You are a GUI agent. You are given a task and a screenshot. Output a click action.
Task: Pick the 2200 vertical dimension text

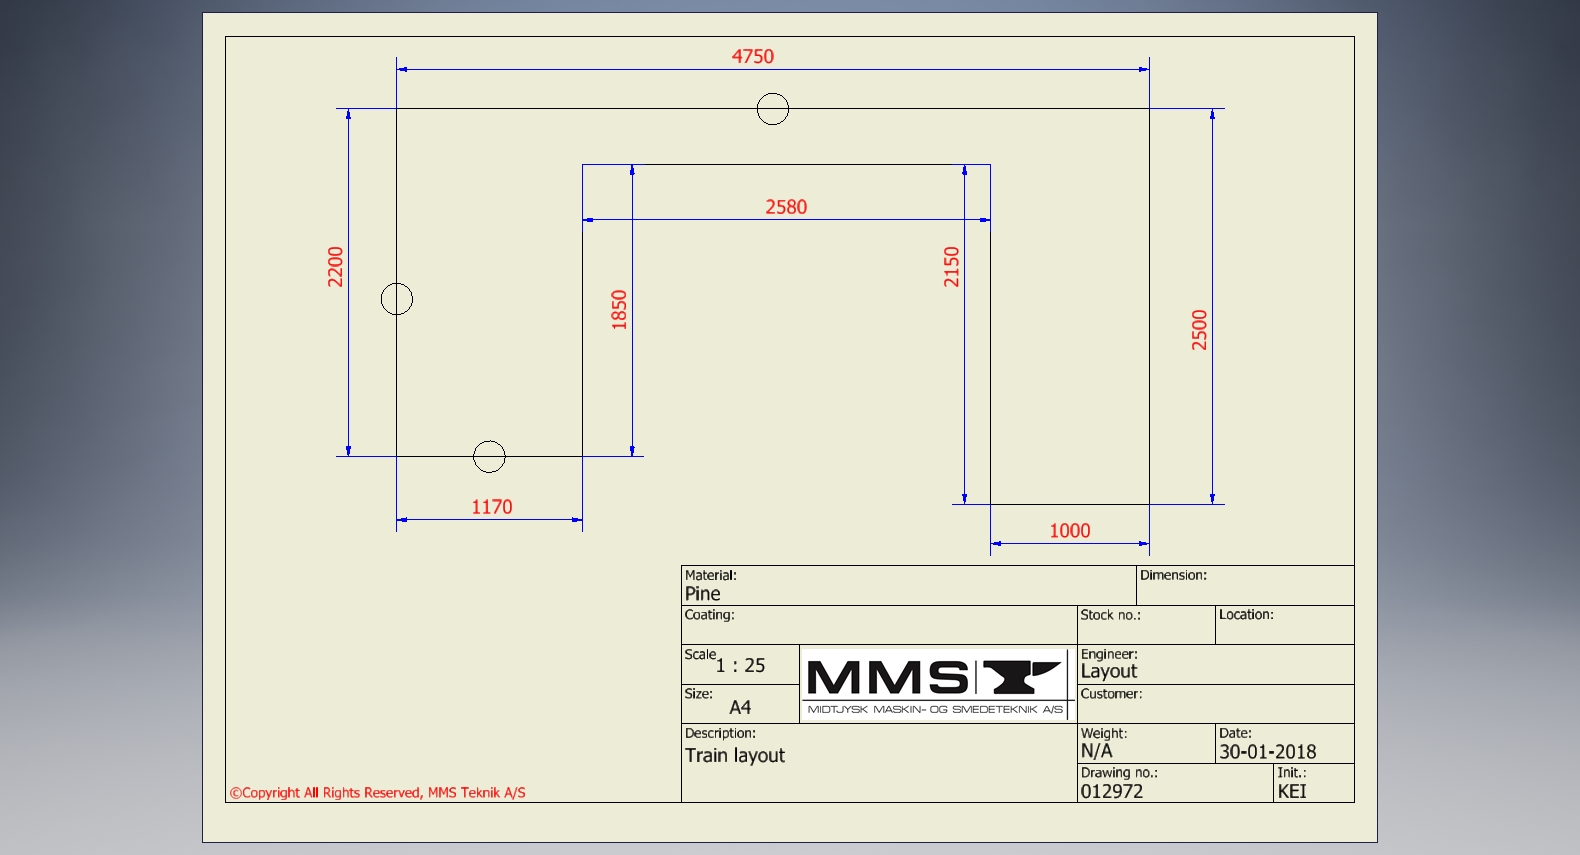click(x=335, y=267)
